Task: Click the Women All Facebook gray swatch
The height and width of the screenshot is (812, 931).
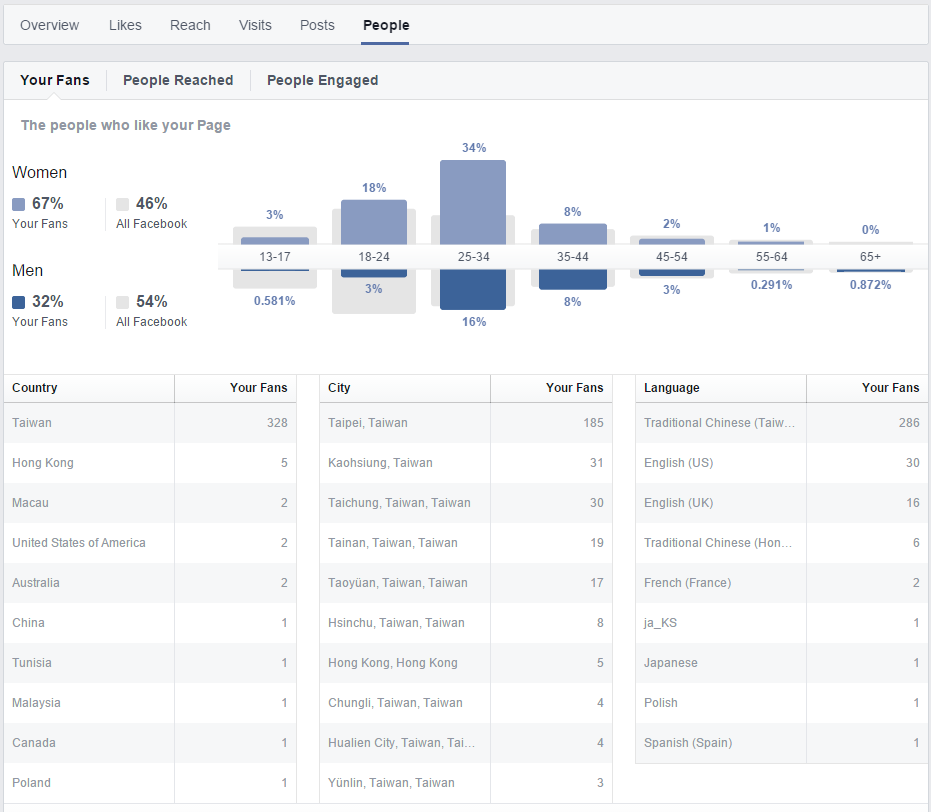Action: click(123, 204)
